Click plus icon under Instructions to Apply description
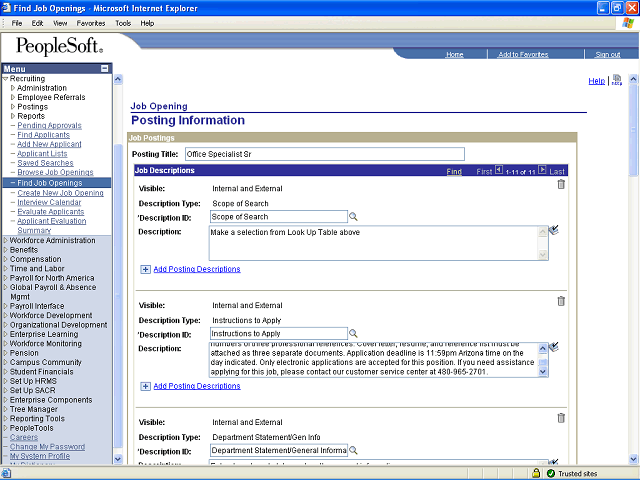This screenshot has width=640, height=480. pos(145,386)
